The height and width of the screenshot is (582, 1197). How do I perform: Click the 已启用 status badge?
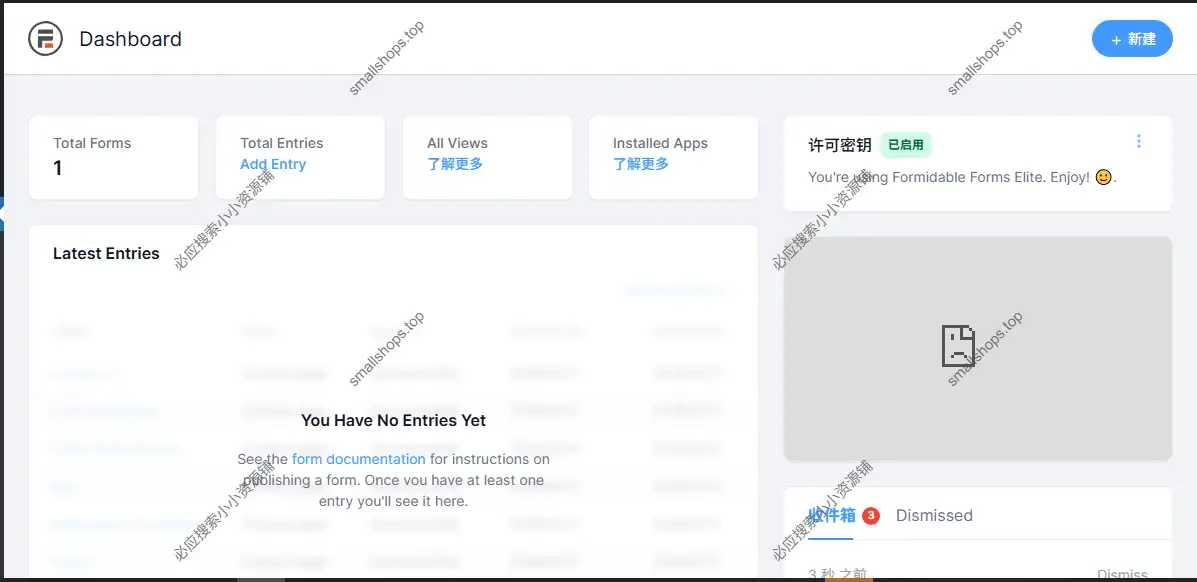[905, 145]
